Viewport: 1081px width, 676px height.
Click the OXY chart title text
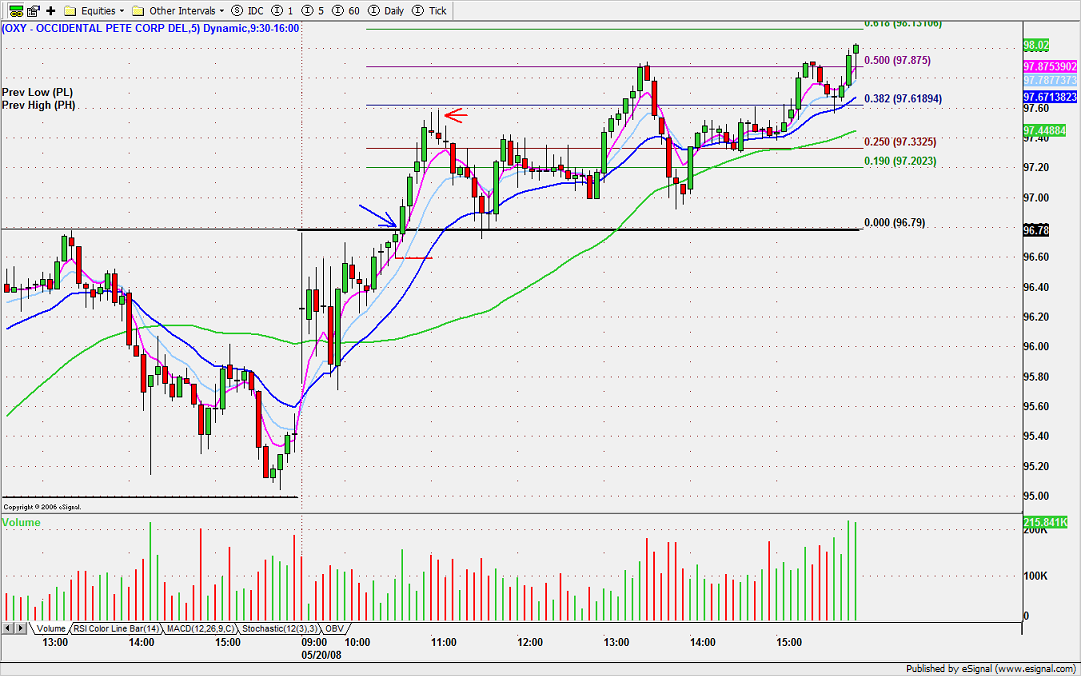point(150,28)
